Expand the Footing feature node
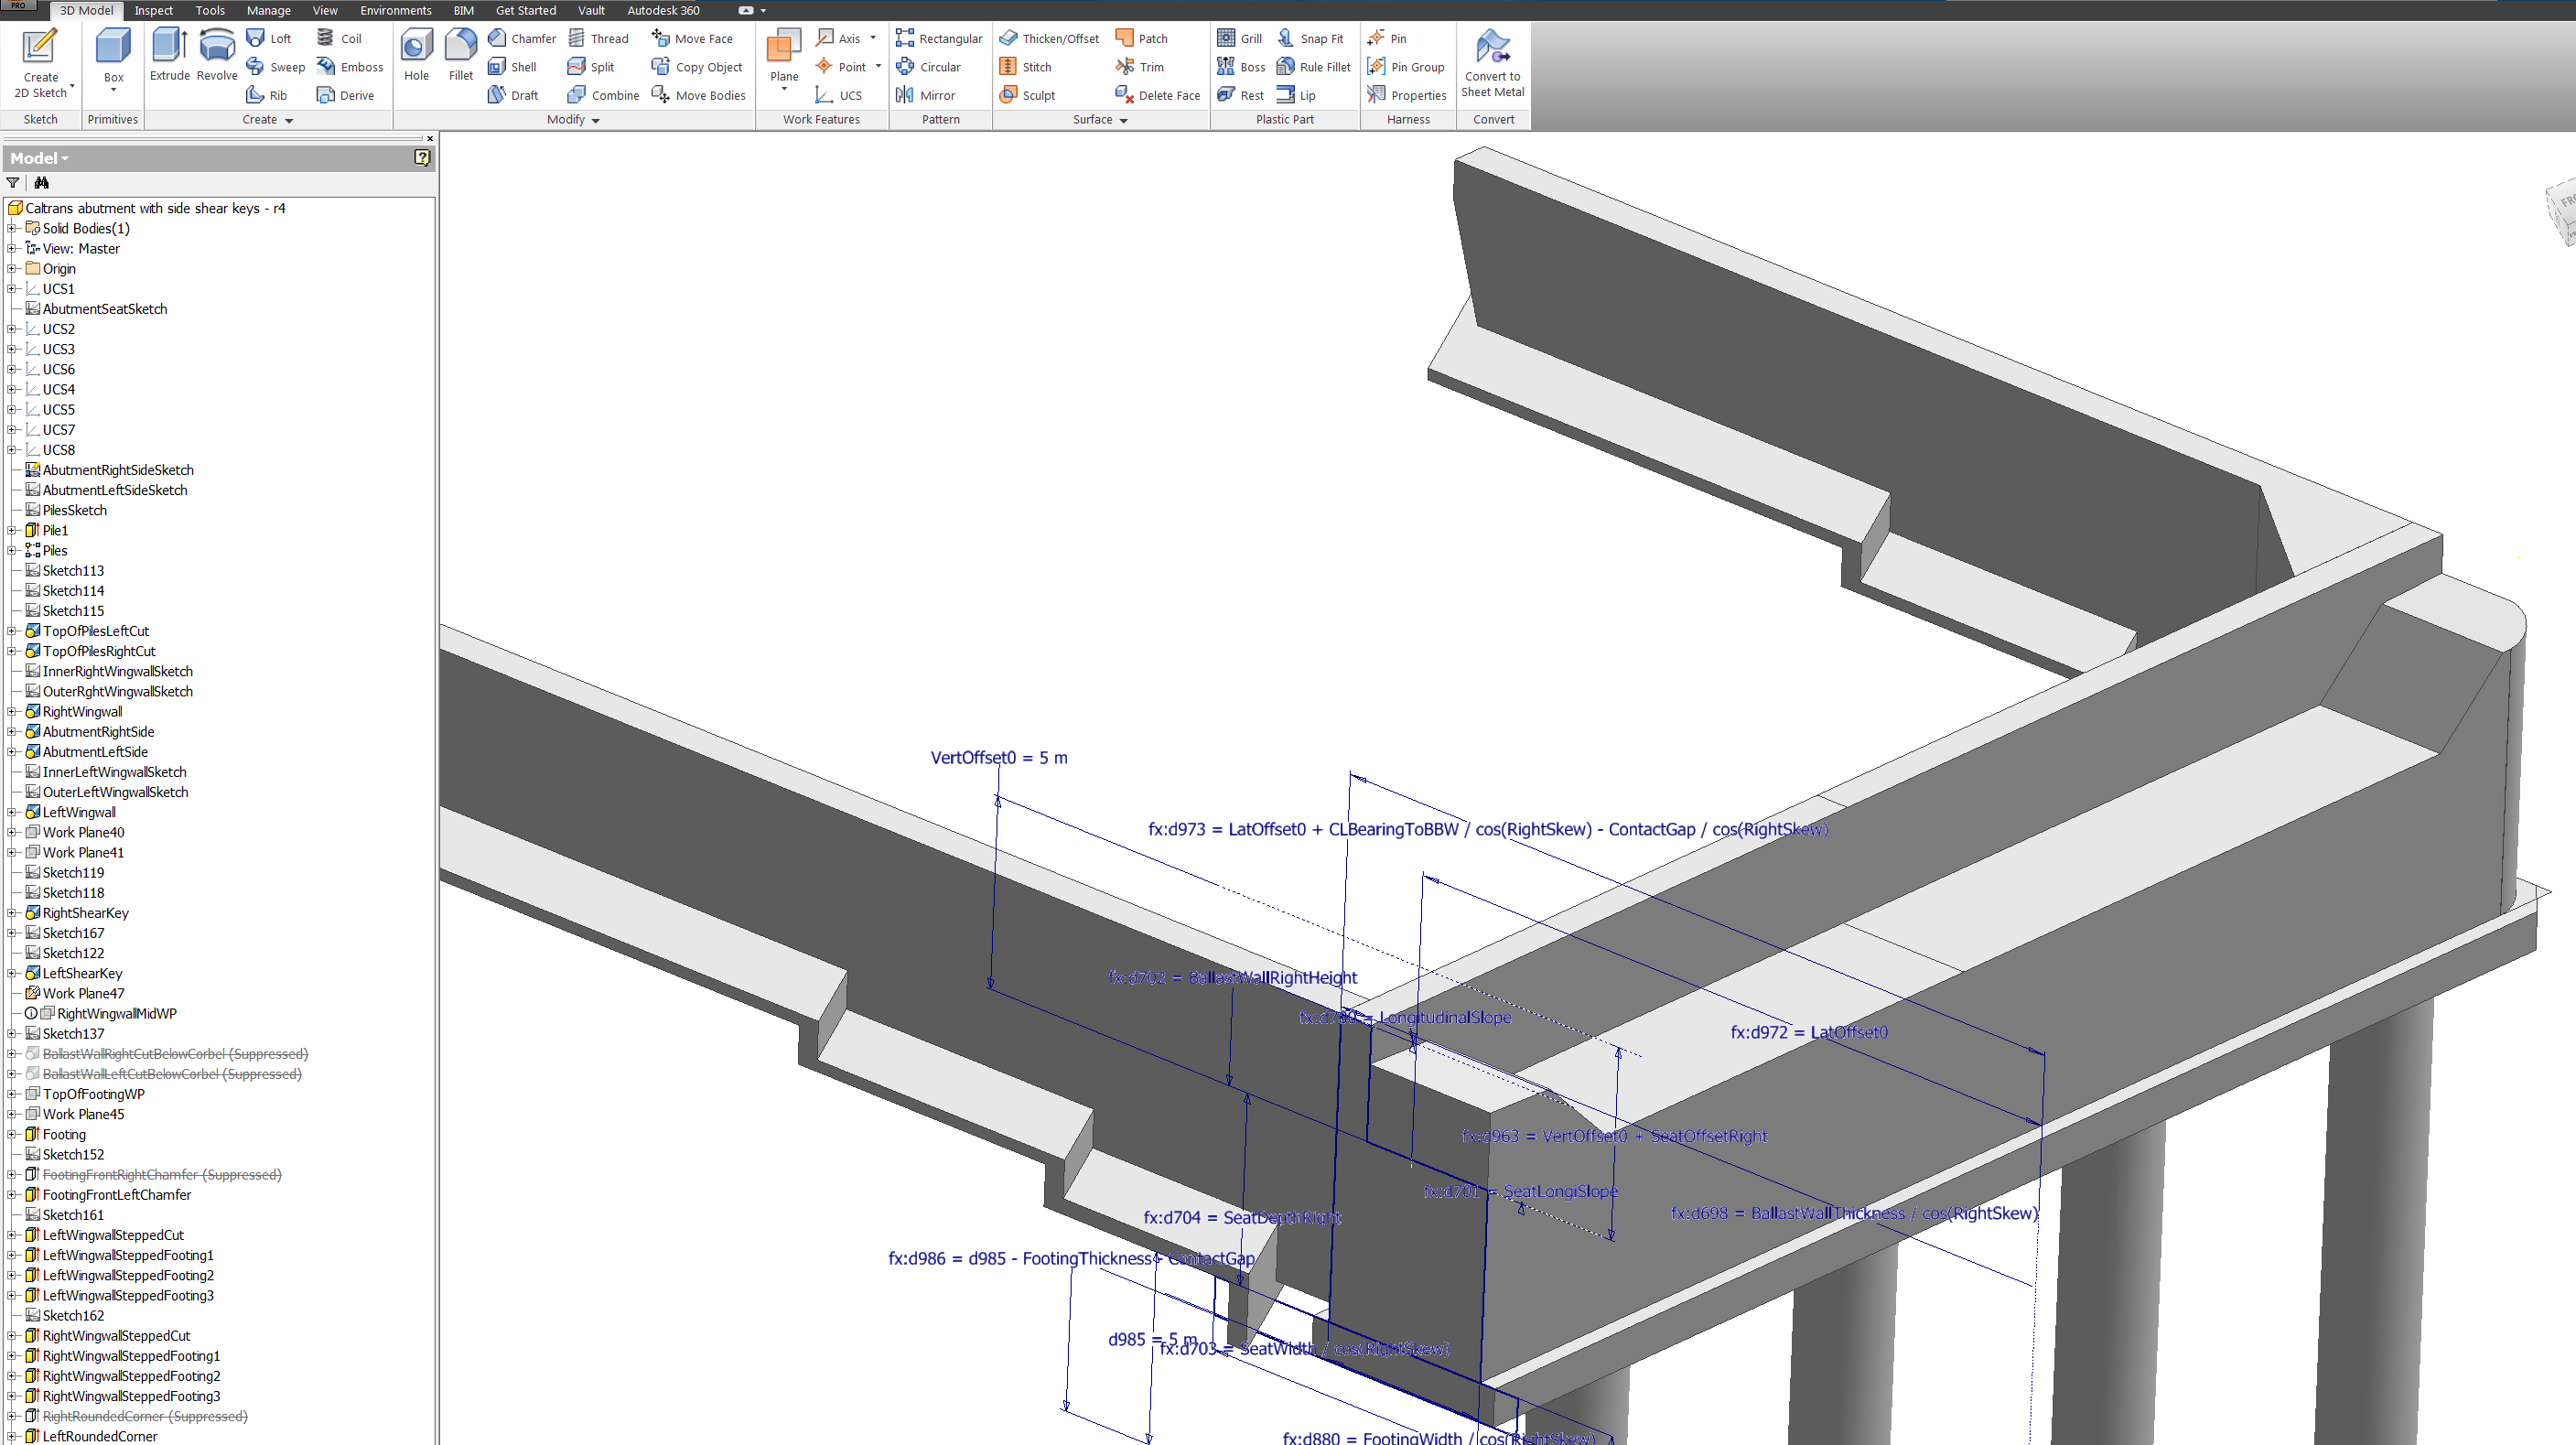Screen dimensions: 2576x1445 12,1134
